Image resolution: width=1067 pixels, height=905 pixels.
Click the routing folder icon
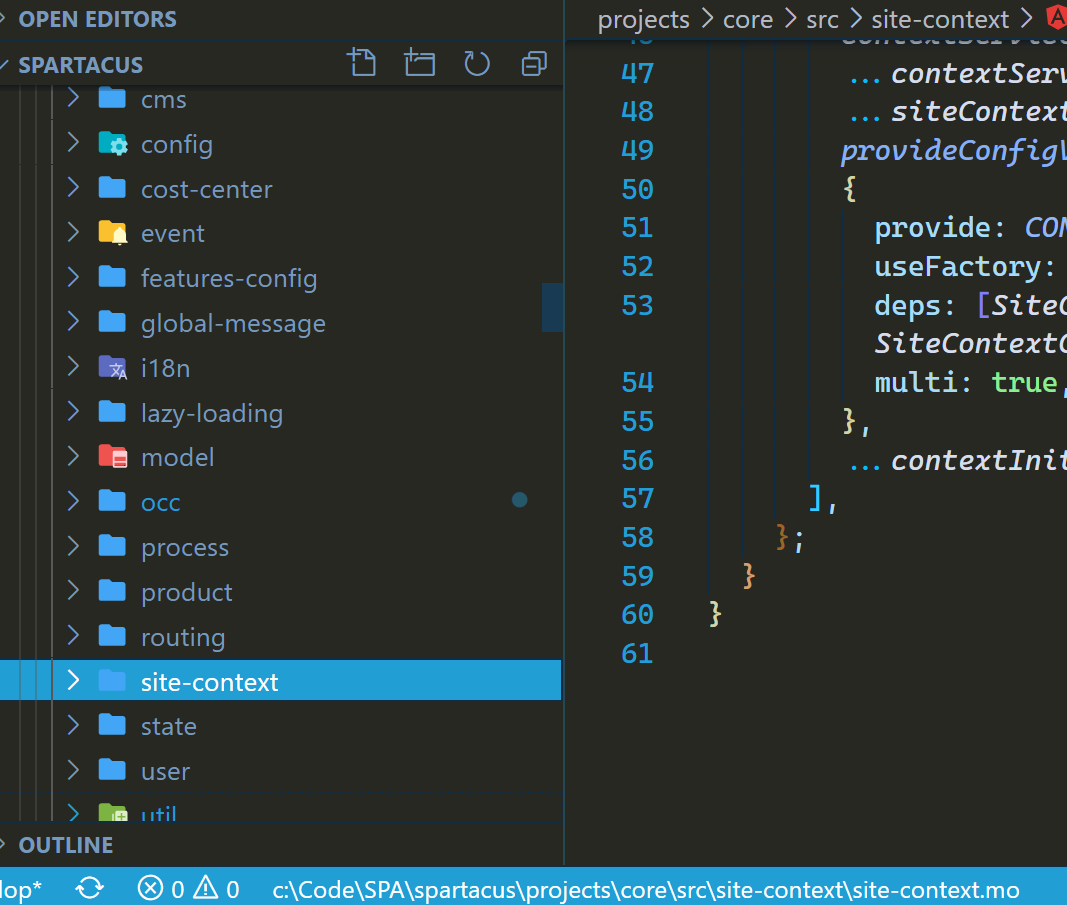(x=112, y=636)
